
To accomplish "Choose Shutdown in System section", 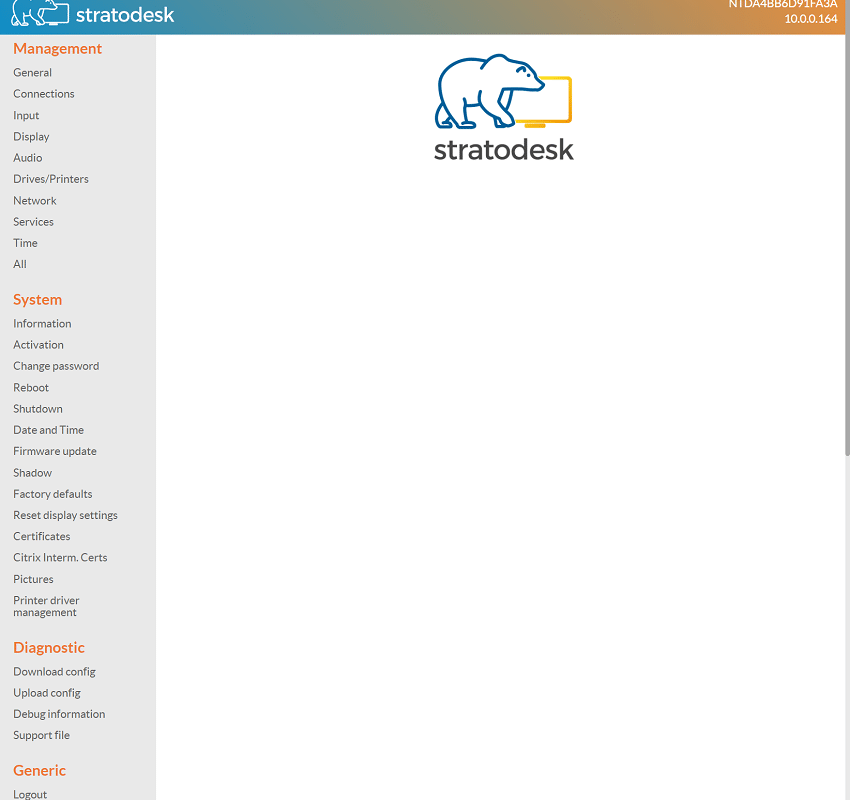I will point(38,409).
